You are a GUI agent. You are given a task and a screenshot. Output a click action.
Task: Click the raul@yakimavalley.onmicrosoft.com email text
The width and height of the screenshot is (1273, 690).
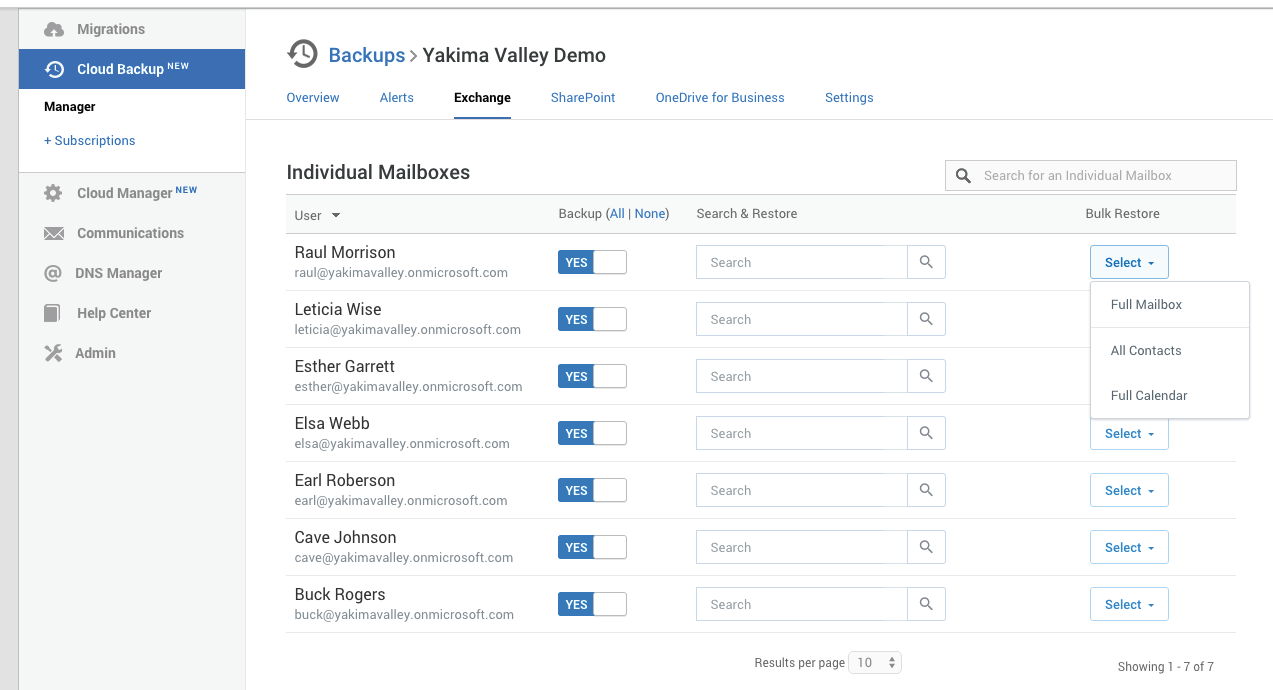(x=401, y=272)
